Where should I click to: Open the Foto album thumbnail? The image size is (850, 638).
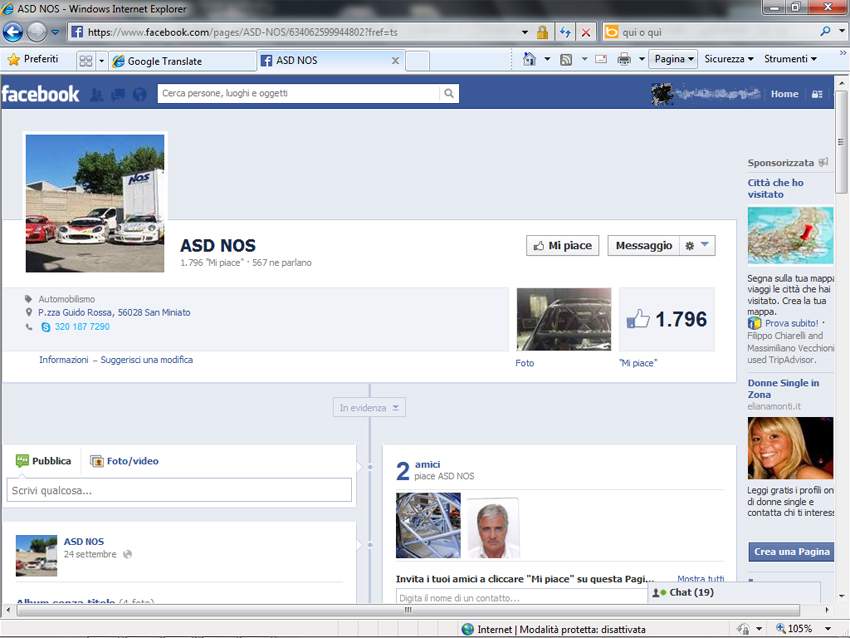coord(563,319)
